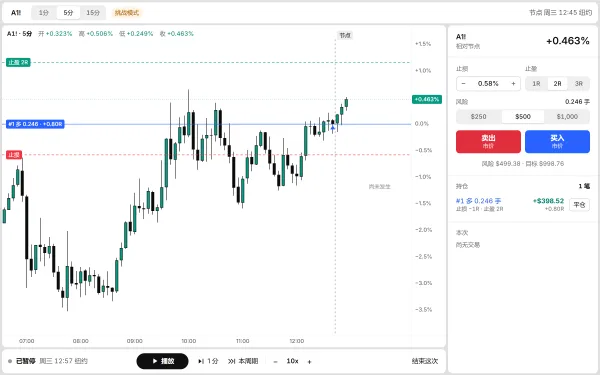Click the 周三 12:57 纽约 time text
The height and width of the screenshot is (375, 600).
(x=64, y=361)
